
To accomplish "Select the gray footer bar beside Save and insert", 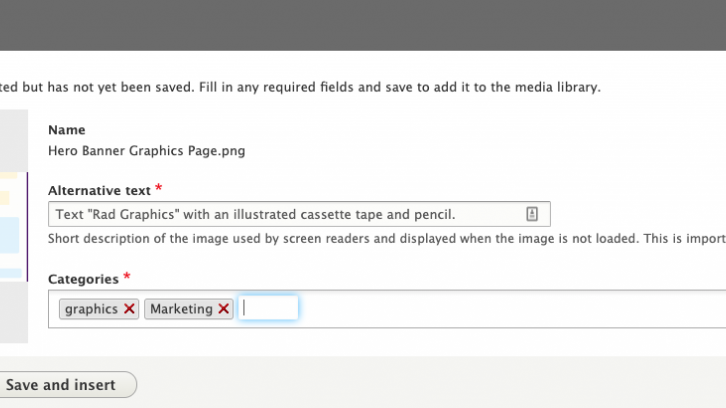I will (431, 383).
